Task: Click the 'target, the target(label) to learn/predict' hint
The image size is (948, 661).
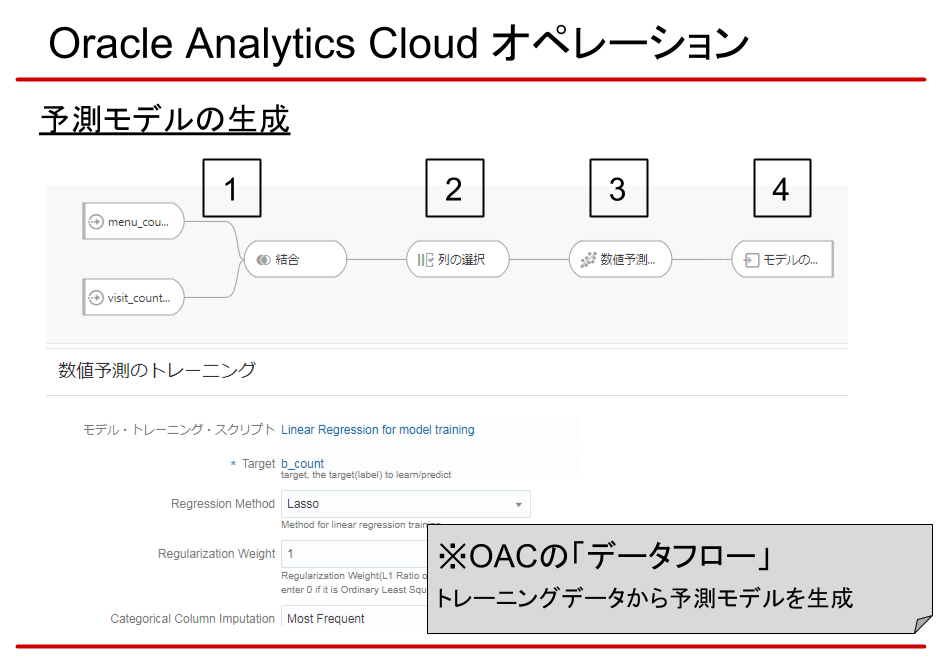Action: pyautogui.click(x=366, y=475)
